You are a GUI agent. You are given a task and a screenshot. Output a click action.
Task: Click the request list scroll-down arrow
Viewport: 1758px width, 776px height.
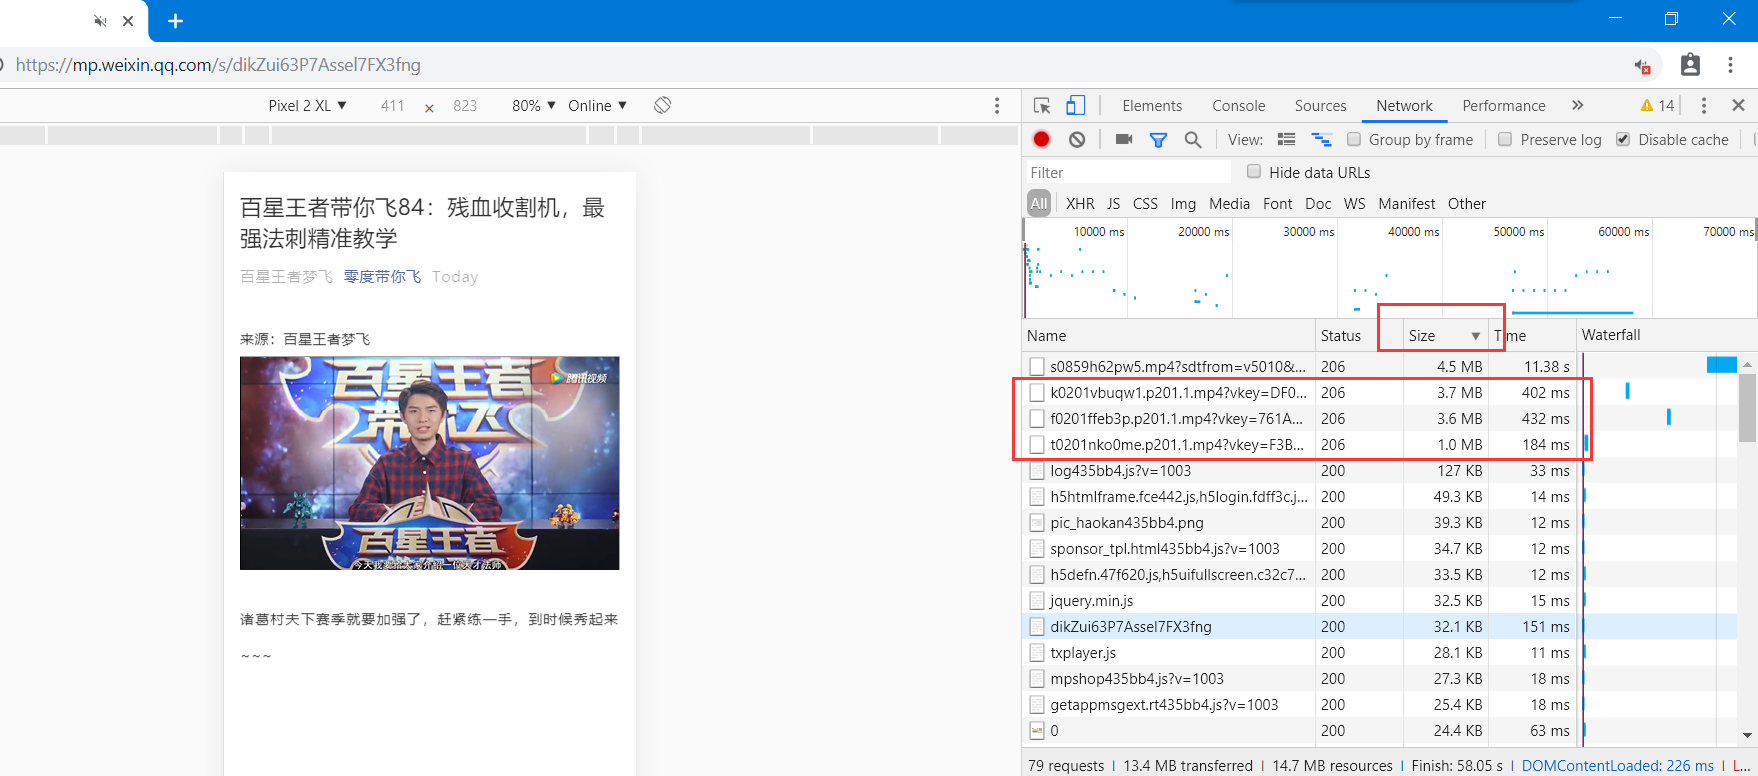[1747, 735]
